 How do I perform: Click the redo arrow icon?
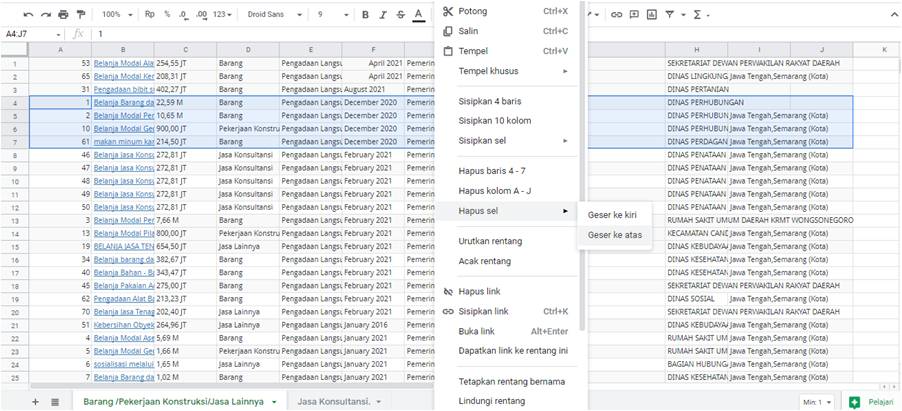(x=45, y=14)
